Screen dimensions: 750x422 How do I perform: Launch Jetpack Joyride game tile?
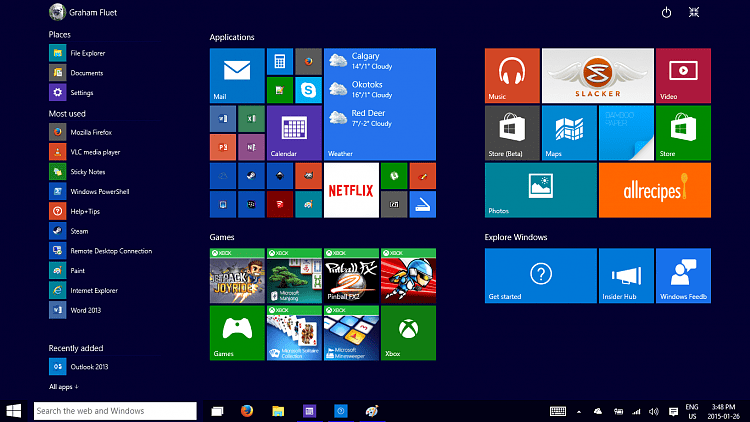(237, 276)
